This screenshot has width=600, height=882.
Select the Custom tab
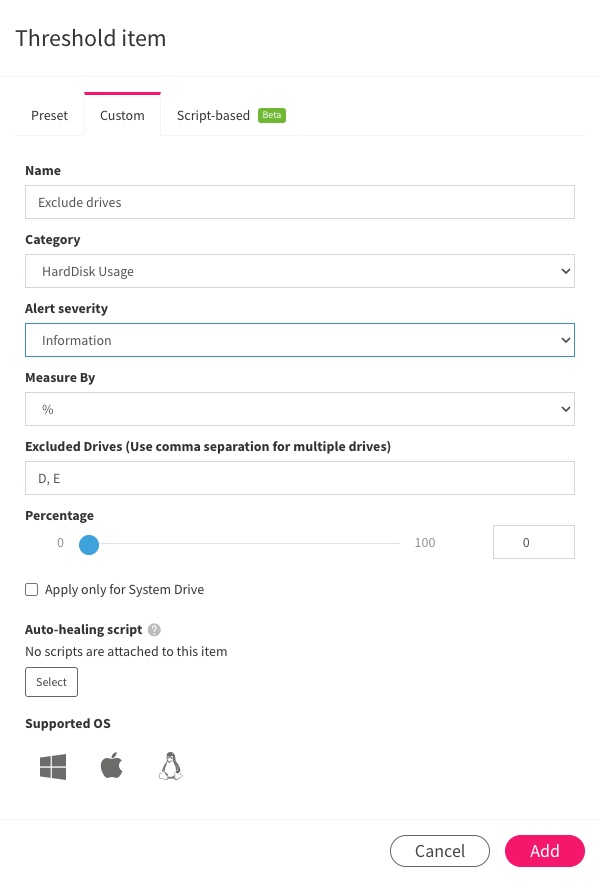(122, 115)
